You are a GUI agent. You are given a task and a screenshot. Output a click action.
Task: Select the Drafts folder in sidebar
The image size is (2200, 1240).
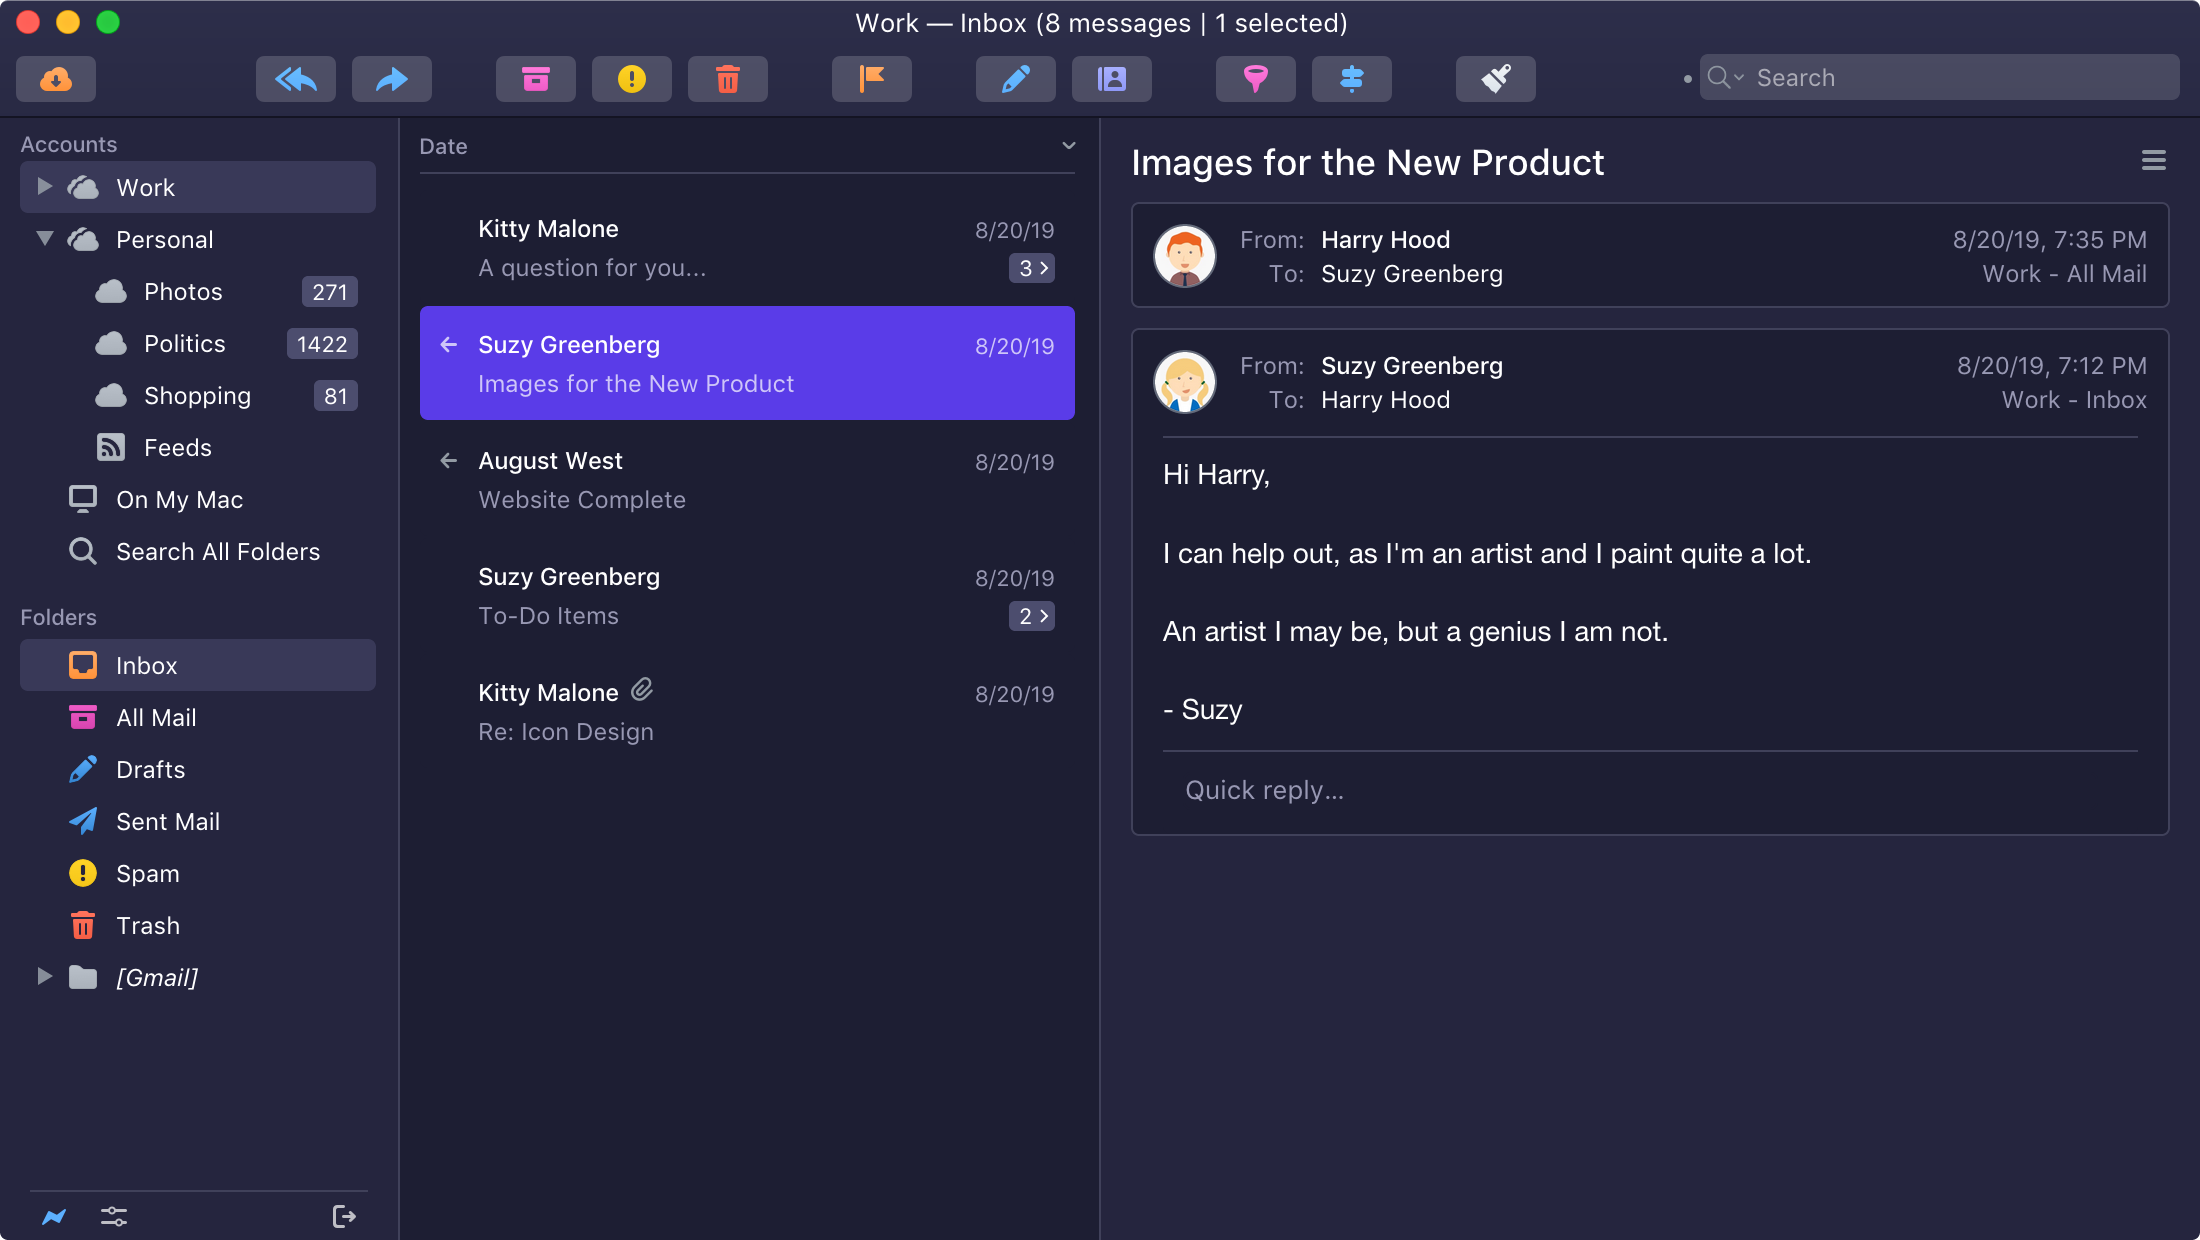150,770
